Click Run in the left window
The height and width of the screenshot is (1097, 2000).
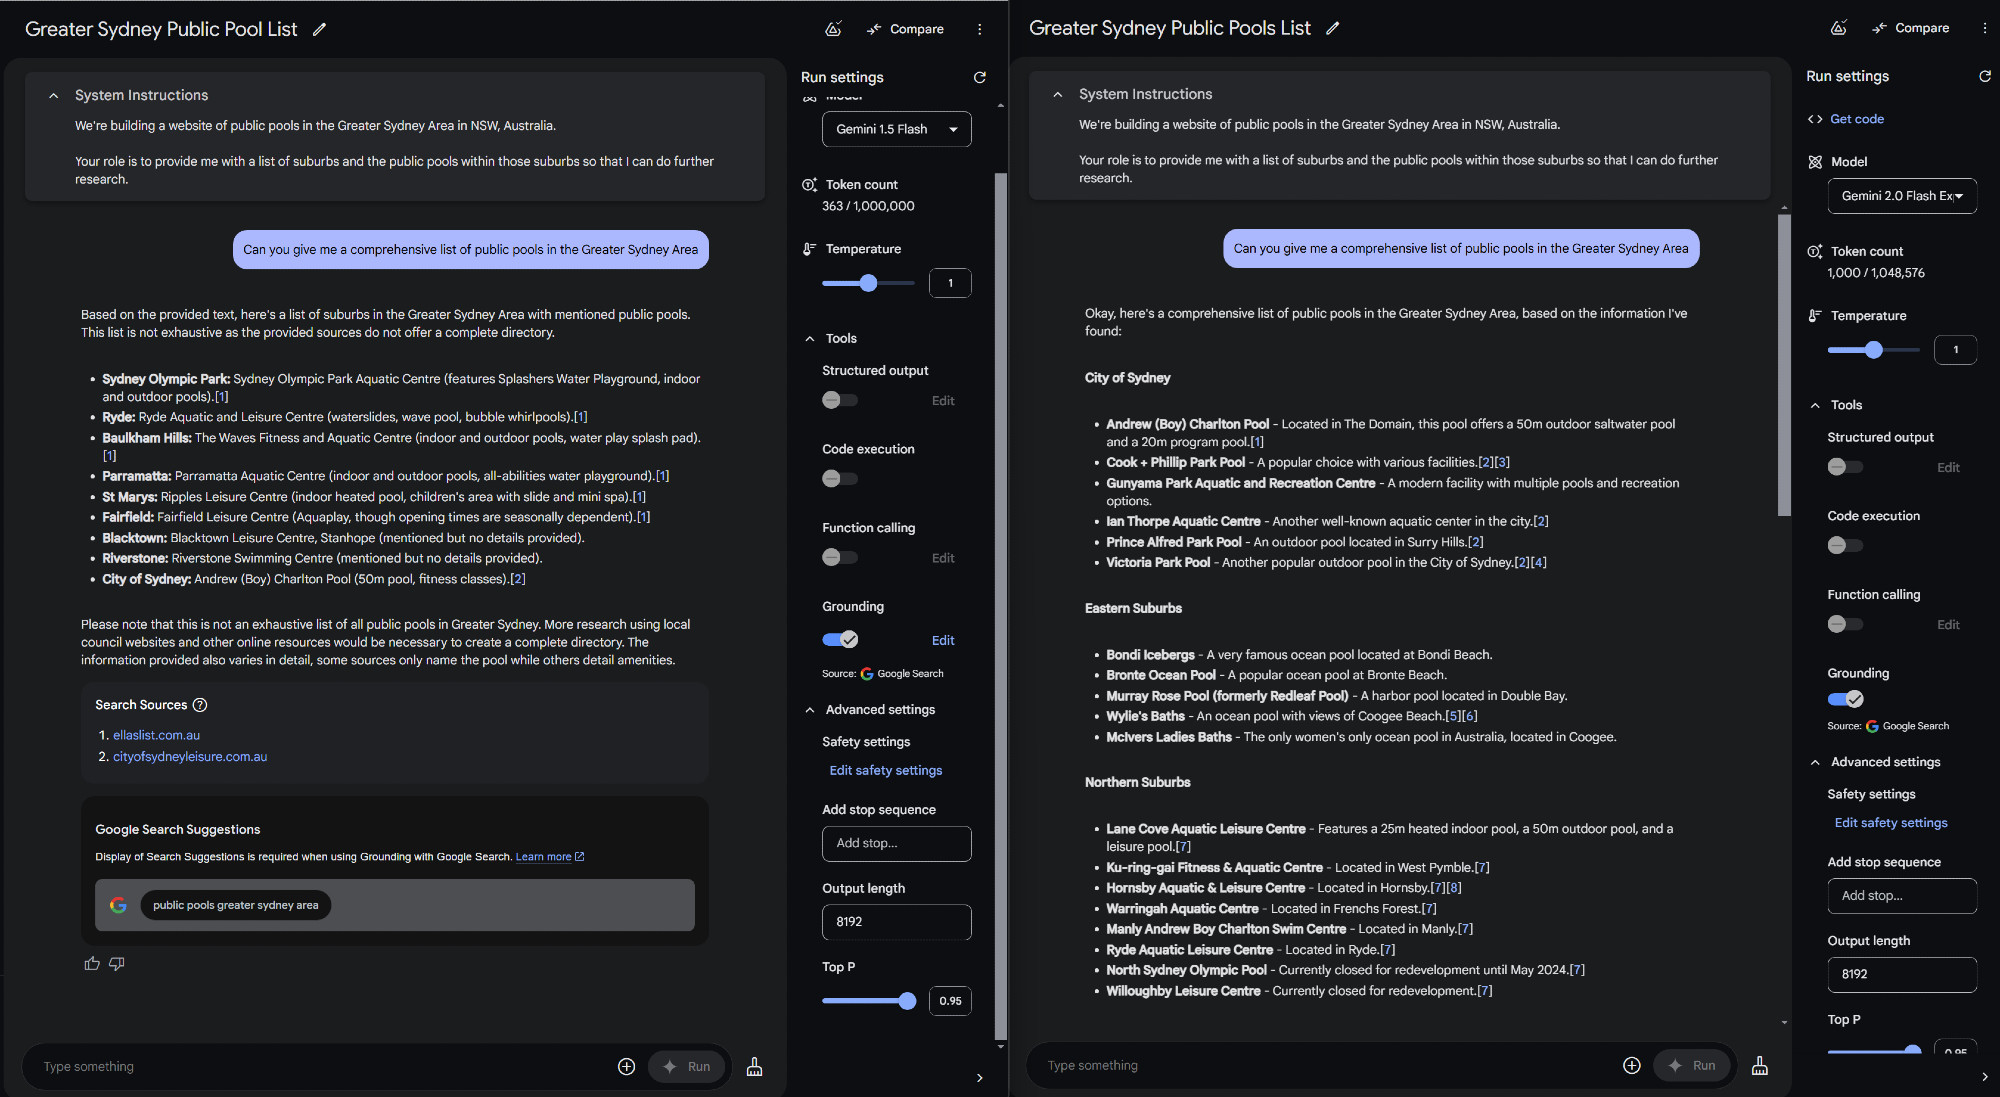tap(687, 1067)
